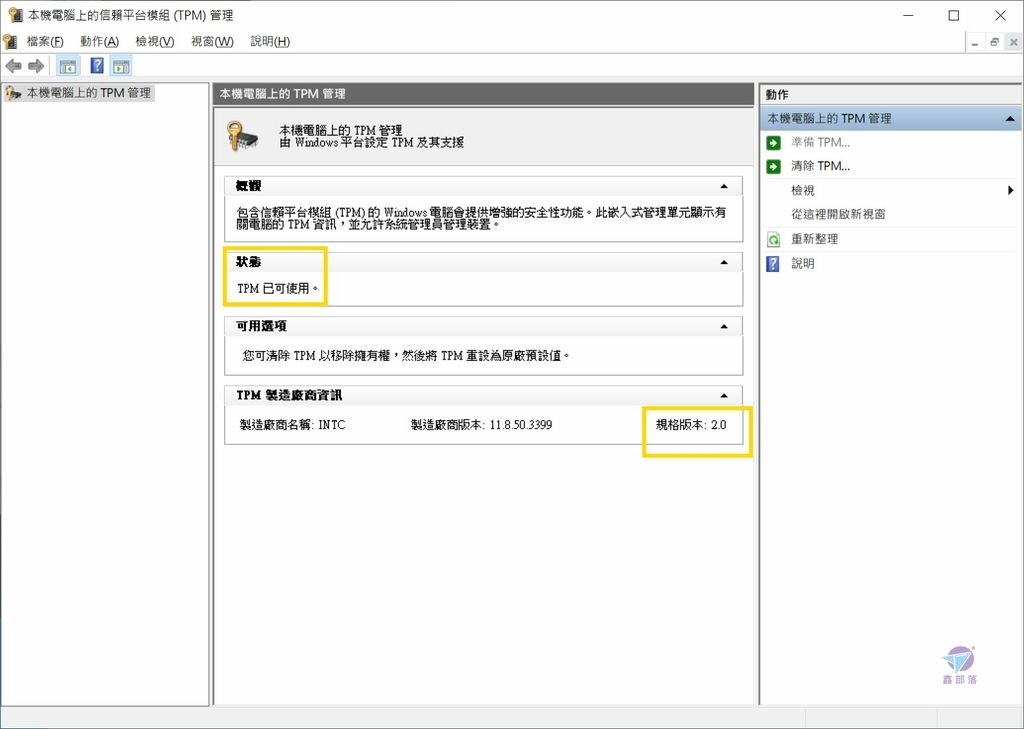Click 規格版本: 2.0 text
The height and width of the screenshot is (729, 1024).
(x=691, y=425)
